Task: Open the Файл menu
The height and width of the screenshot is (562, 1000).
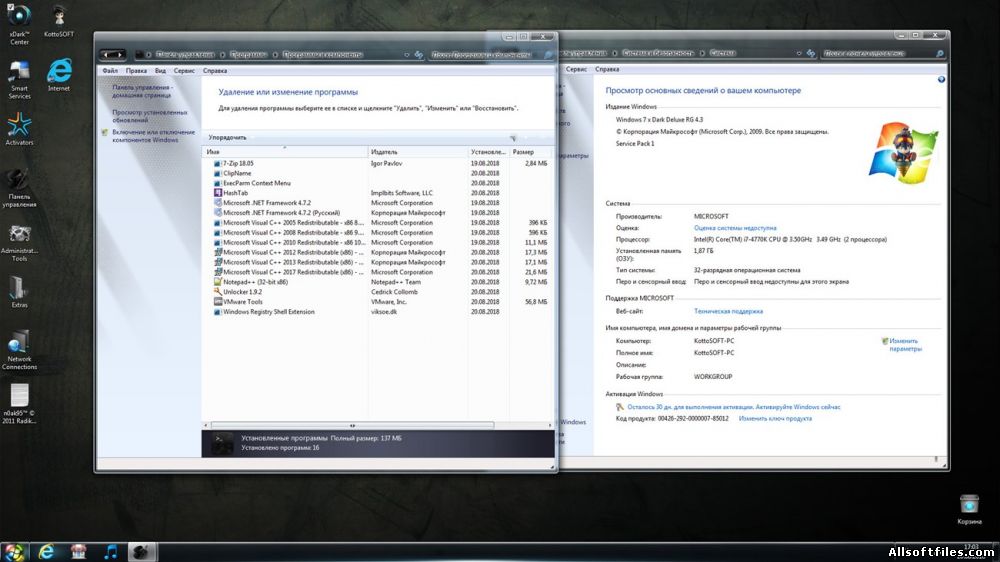Action: click(110, 71)
